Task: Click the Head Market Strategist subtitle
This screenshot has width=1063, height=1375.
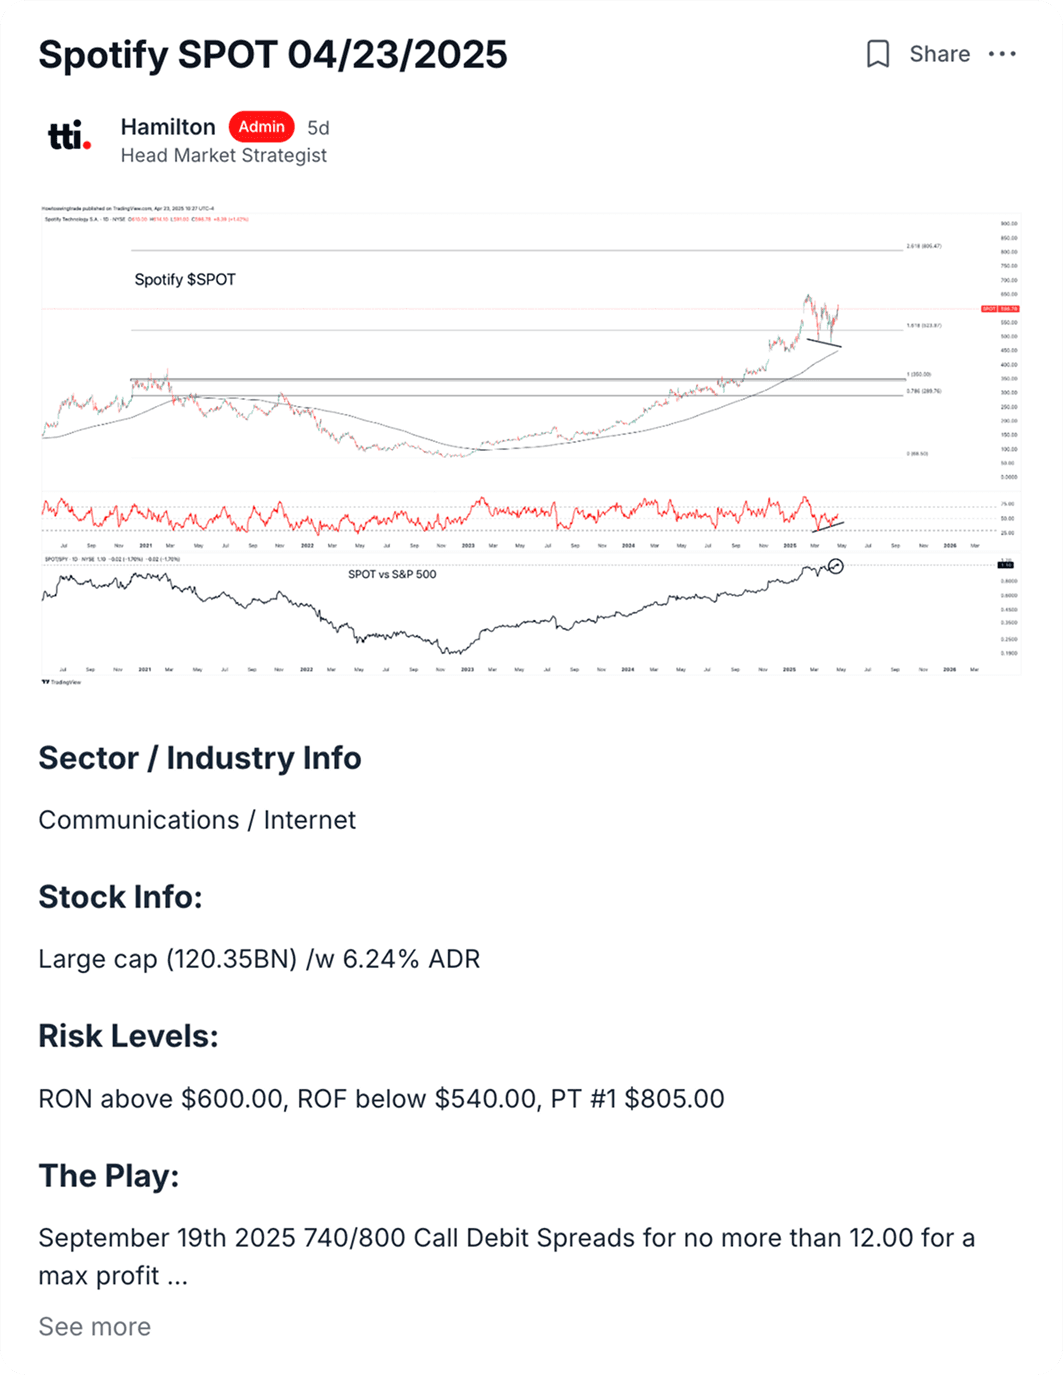Action: click(223, 156)
